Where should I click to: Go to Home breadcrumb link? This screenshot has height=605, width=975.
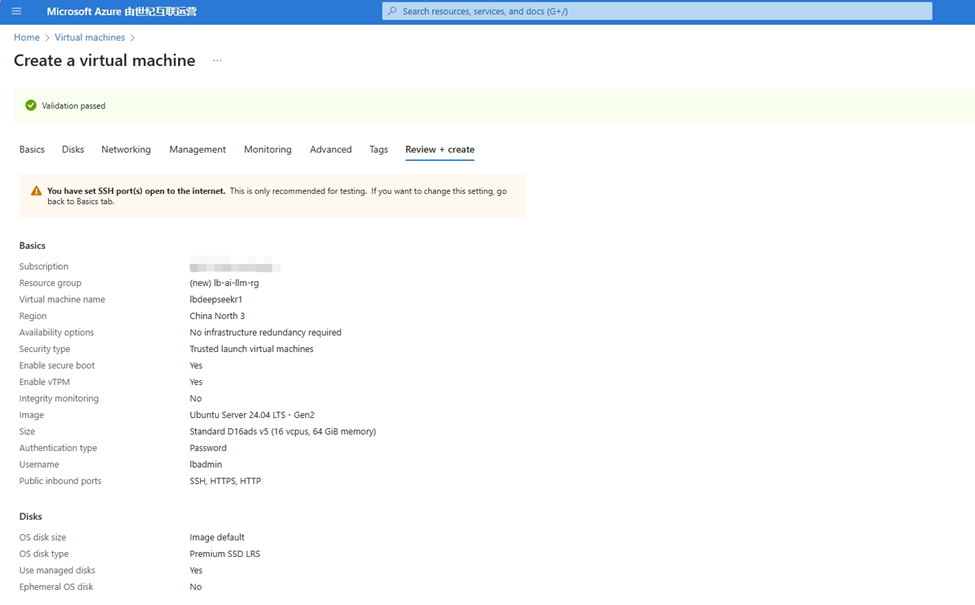(27, 38)
